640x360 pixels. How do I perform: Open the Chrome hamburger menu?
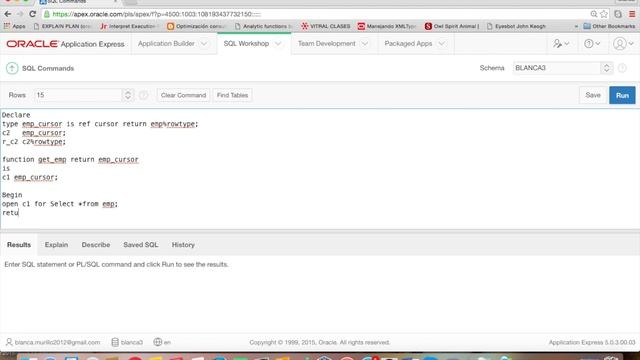click(632, 14)
